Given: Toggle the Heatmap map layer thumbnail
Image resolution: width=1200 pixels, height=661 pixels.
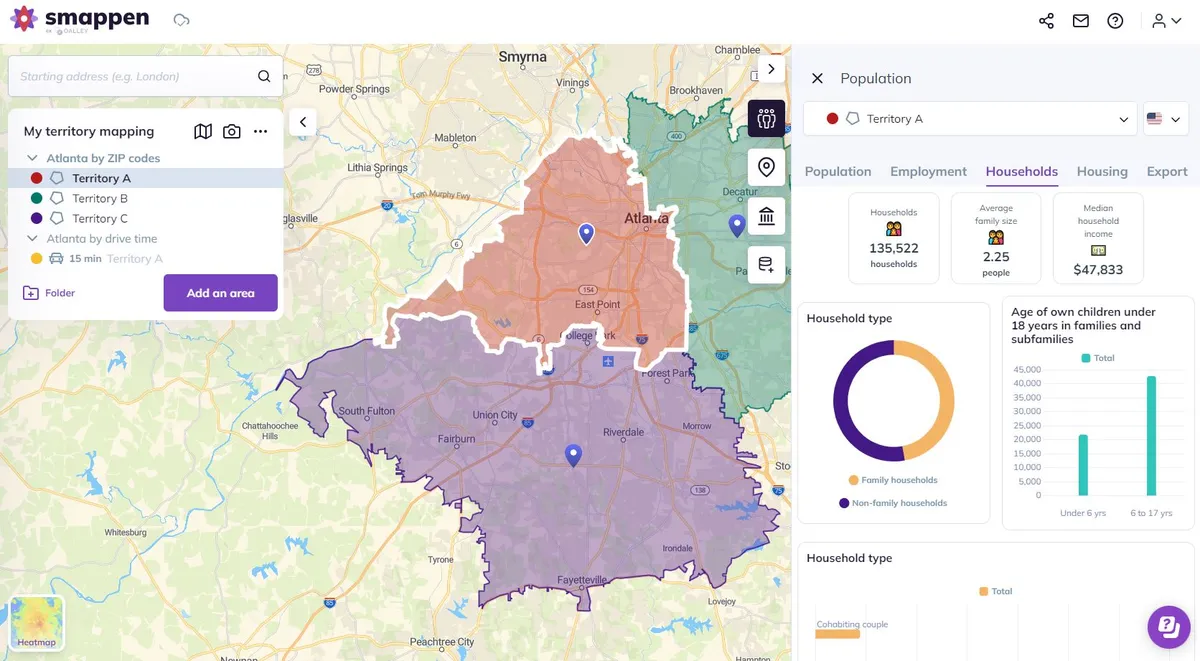Looking at the screenshot, I should coord(37,623).
